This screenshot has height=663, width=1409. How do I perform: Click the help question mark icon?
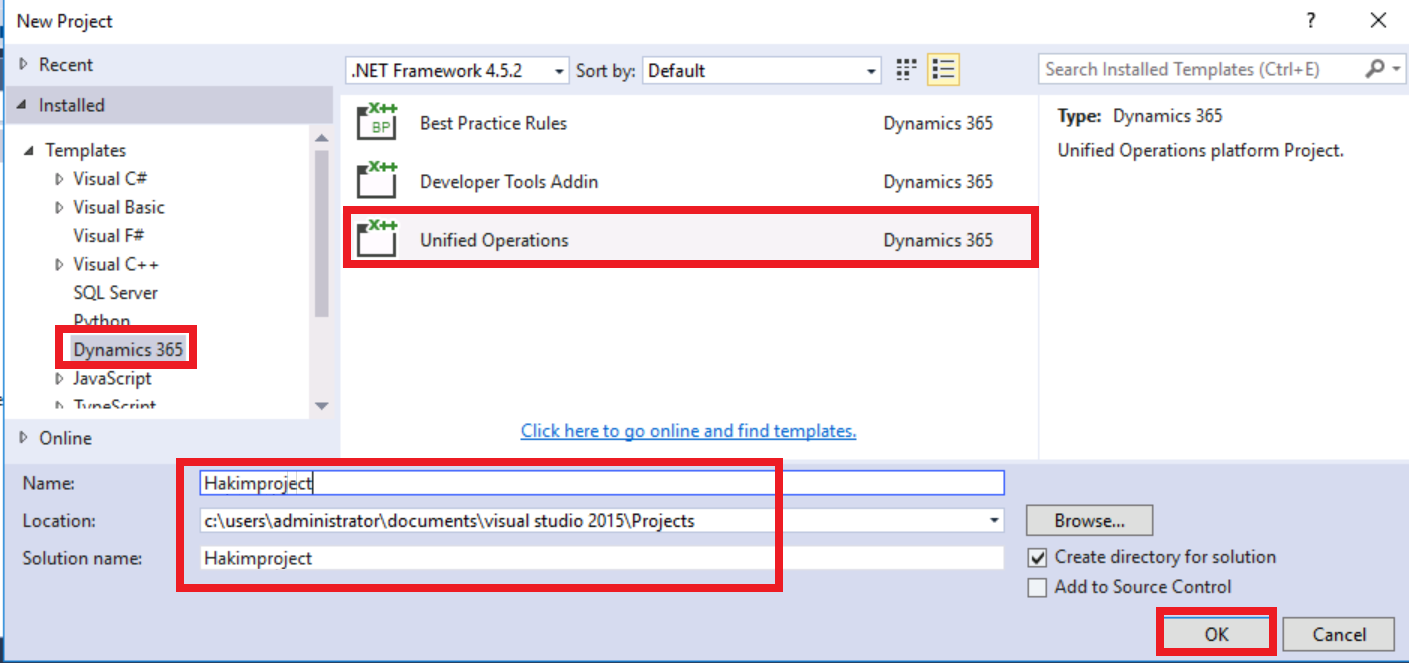pyautogui.click(x=1310, y=21)
